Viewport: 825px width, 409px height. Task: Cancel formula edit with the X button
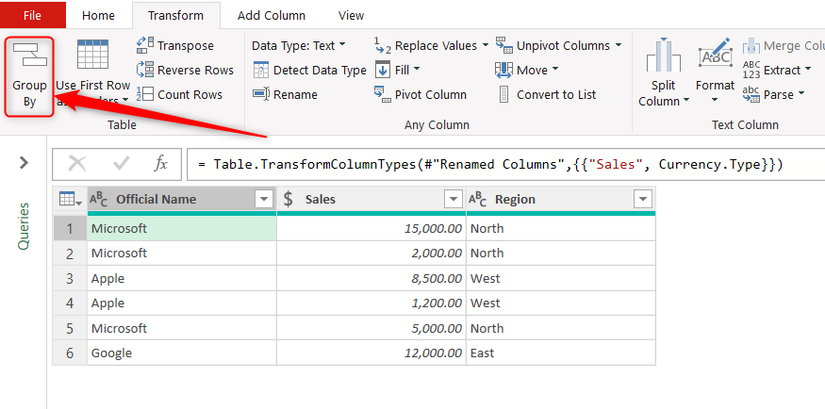coord(77,164)
